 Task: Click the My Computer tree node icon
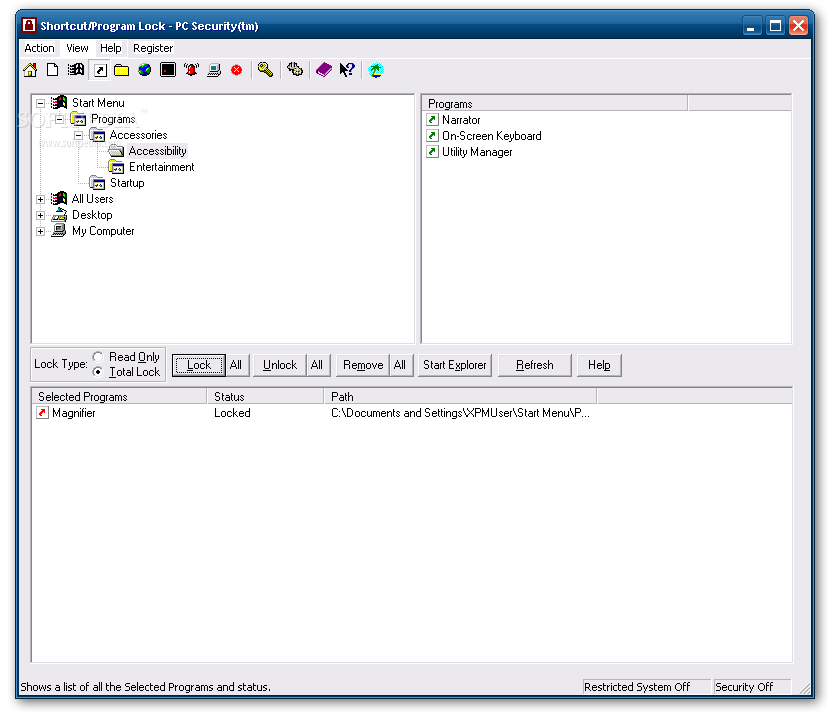(x=59, y=230)
